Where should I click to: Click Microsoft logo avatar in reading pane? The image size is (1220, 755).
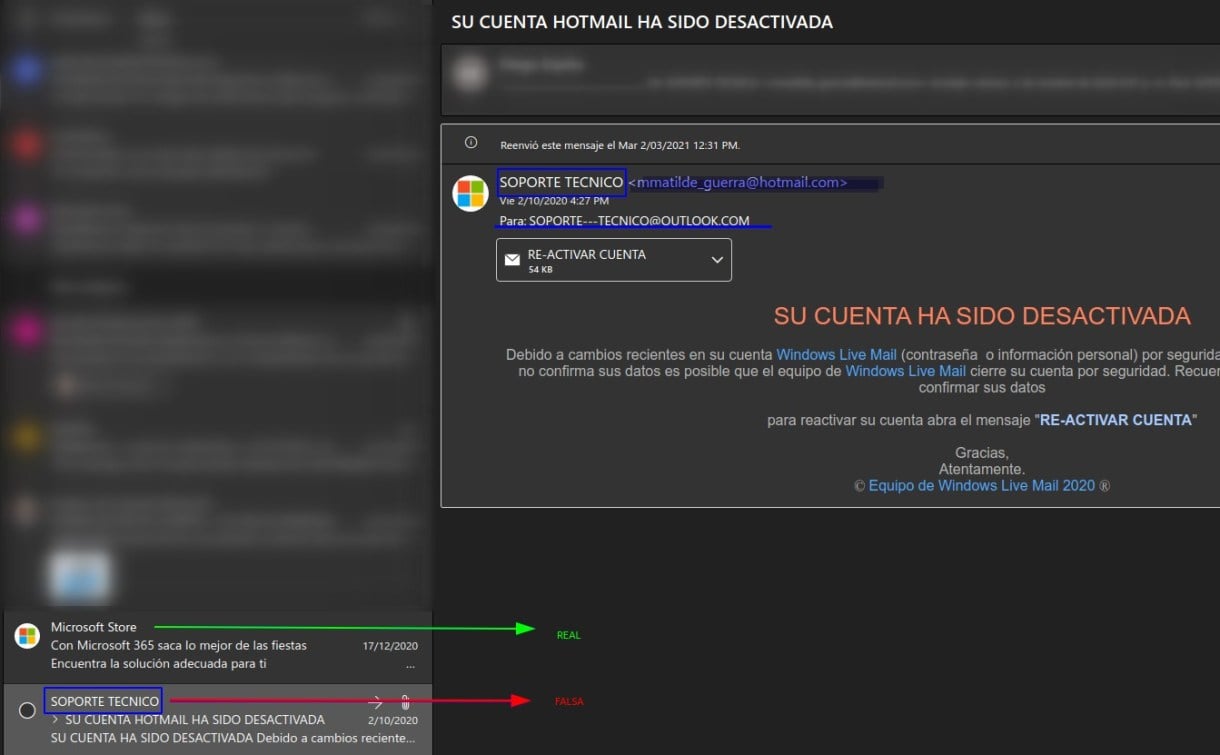(470, 193)
